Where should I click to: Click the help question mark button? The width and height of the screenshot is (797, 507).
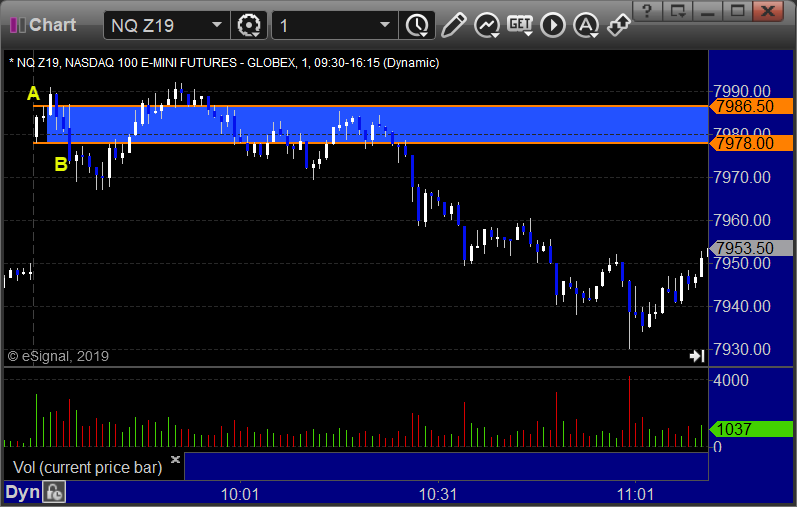pyautogui.click(x=647, y=11)
